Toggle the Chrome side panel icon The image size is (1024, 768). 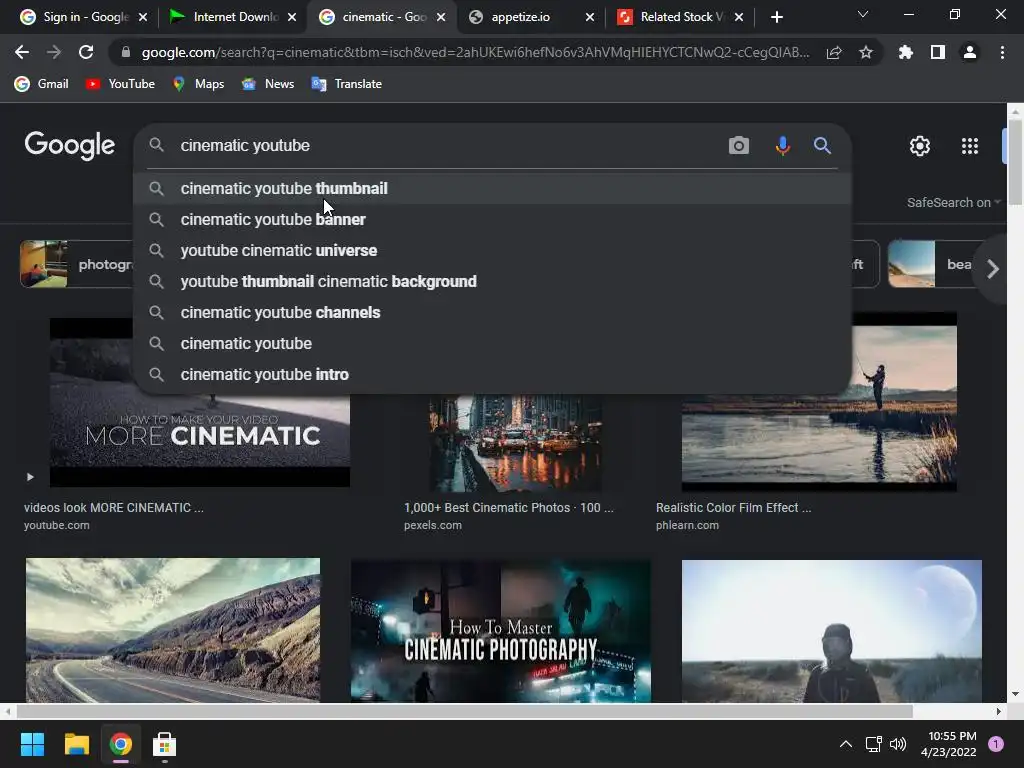[x=938, y=52]
